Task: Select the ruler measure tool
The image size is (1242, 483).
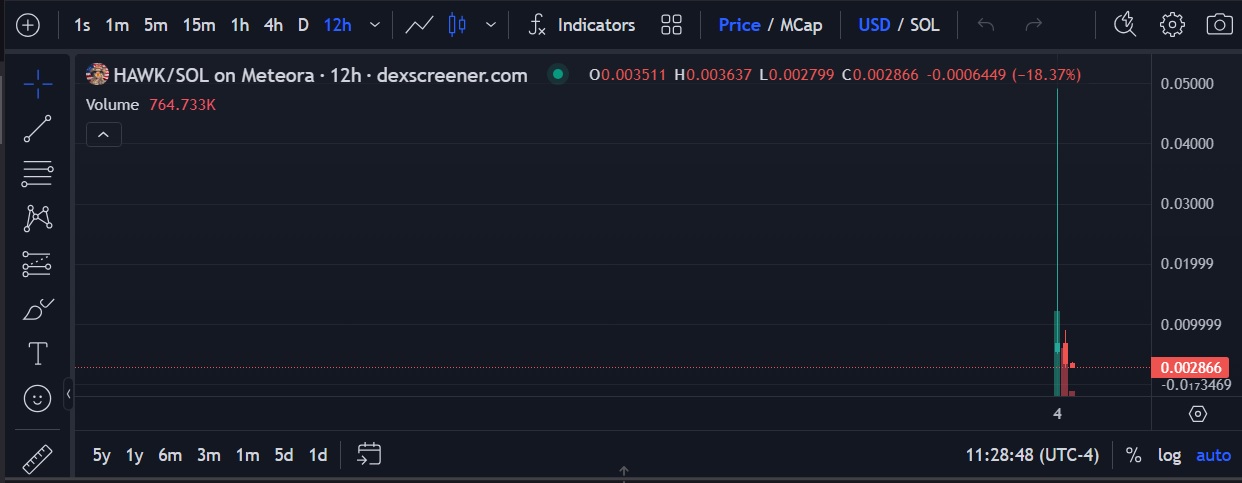Action: 37,458
